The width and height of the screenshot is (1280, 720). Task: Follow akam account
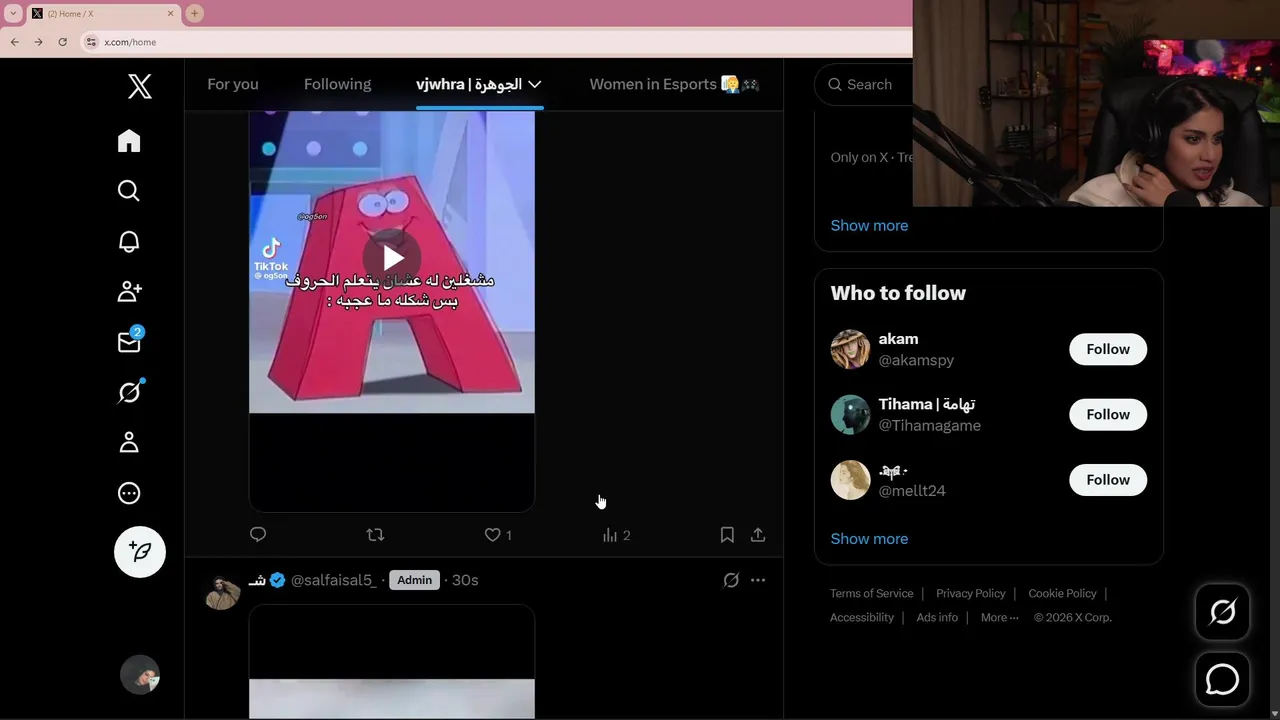pos(1108,349)
